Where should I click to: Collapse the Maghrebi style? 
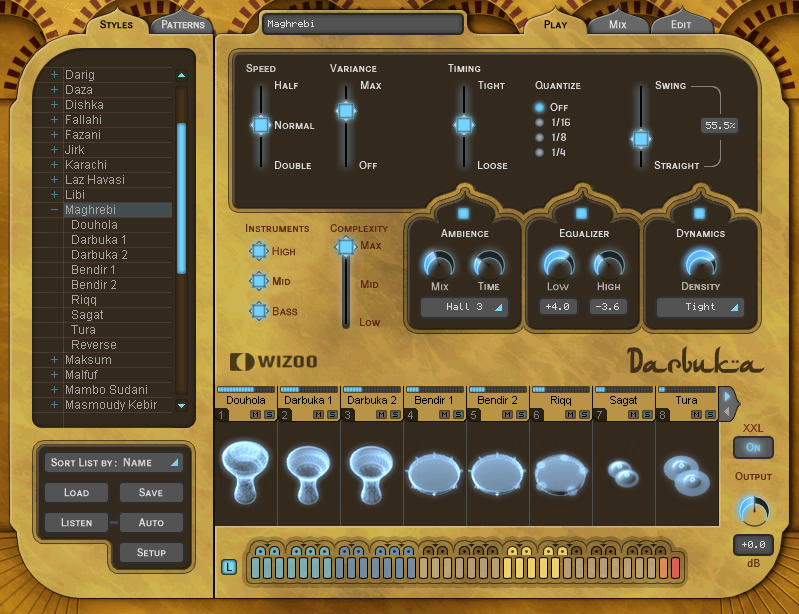point(54,209)
